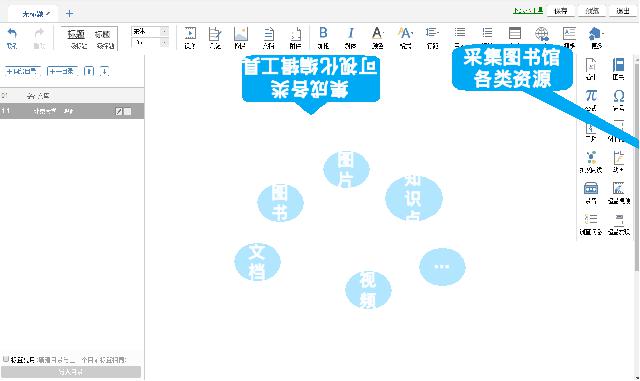Insert a special symbol with the Ω icon
The image size is (640, 381).
click(x=619, y=96)
